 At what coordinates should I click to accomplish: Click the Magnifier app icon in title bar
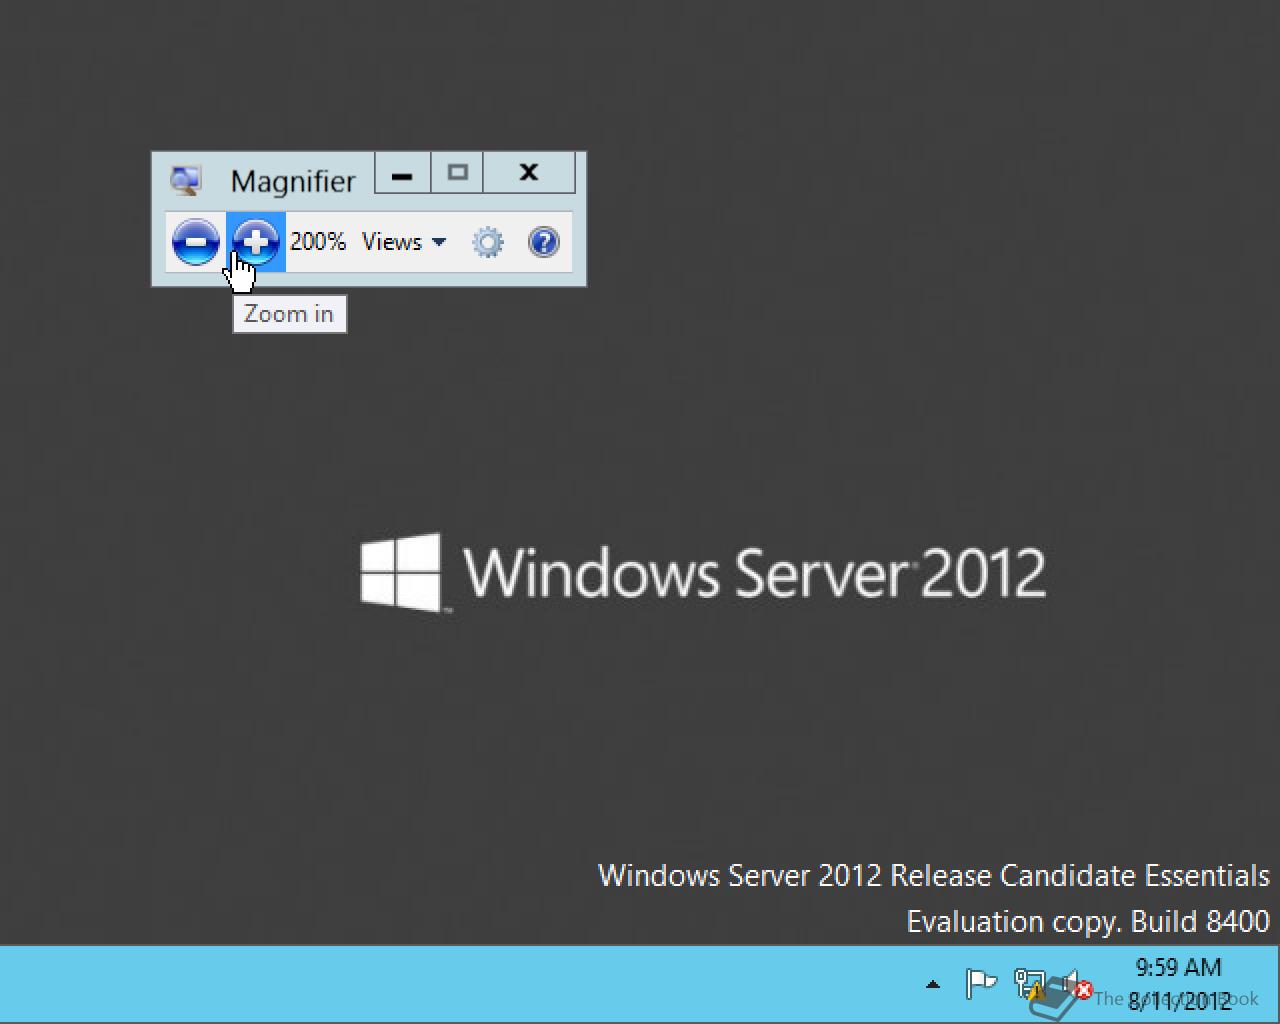click(186, 181)
